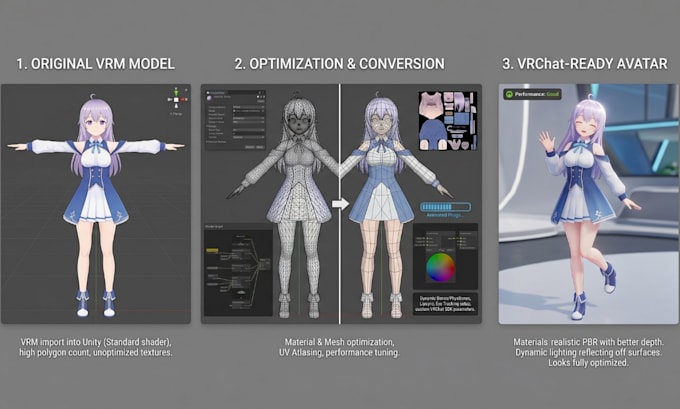The width and height of the screenshot is (680, 409).
Task: Select the yellow node in the shader graph
Action: click(212, 250)
